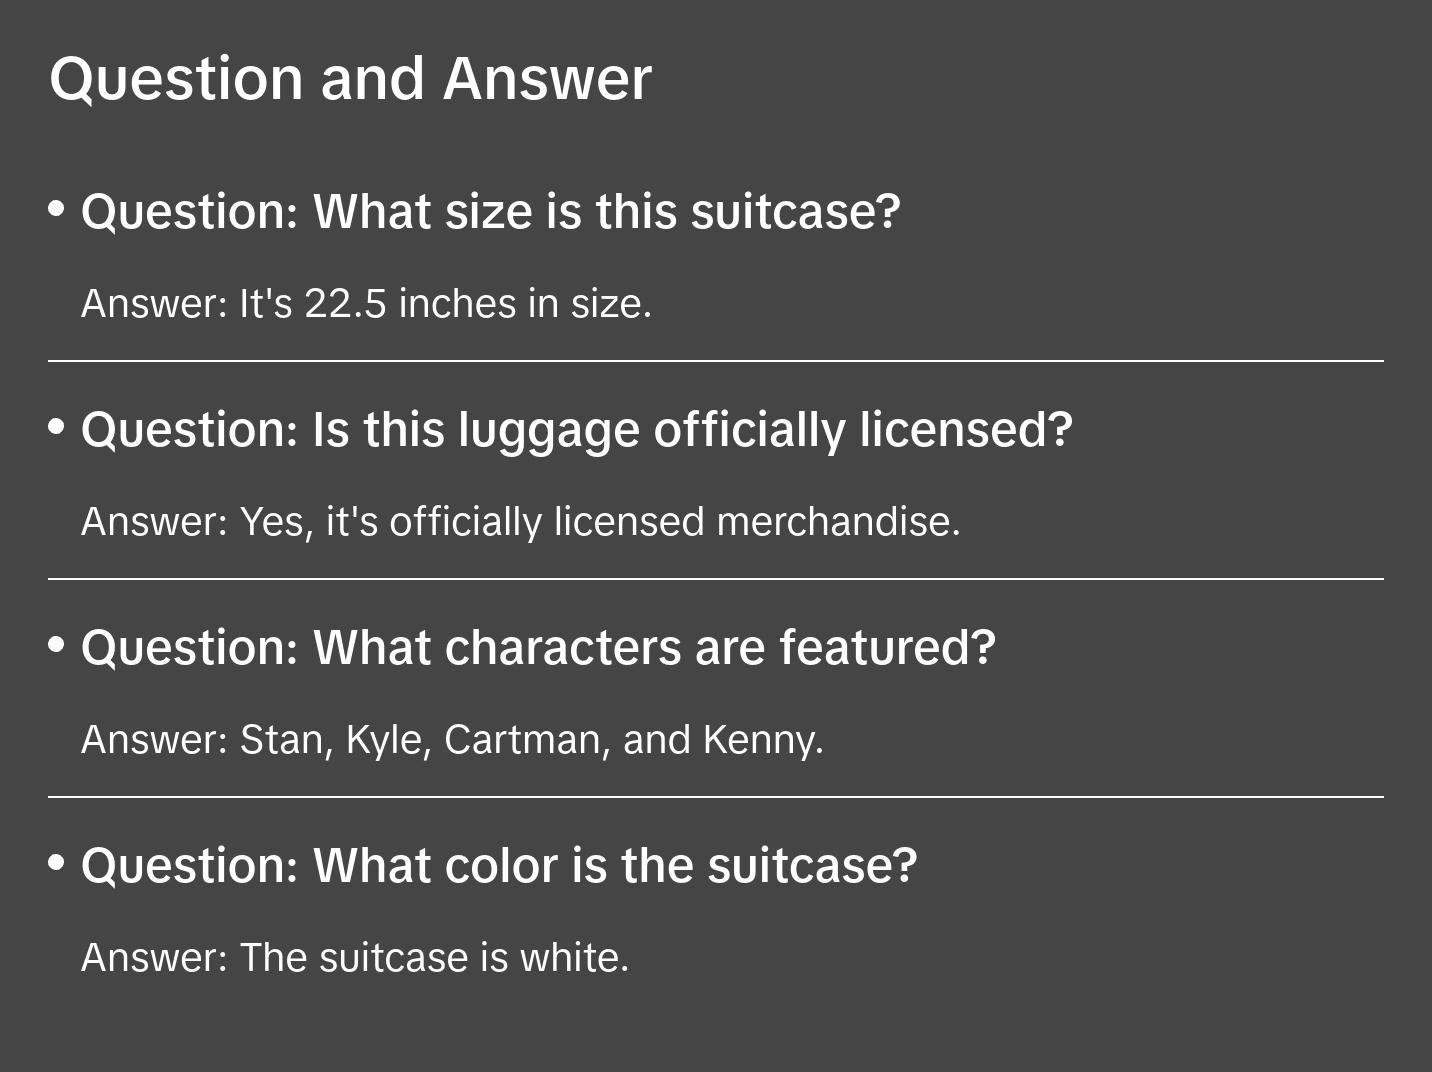Click the bullet beside the officially licensed question

pos(57,427)
